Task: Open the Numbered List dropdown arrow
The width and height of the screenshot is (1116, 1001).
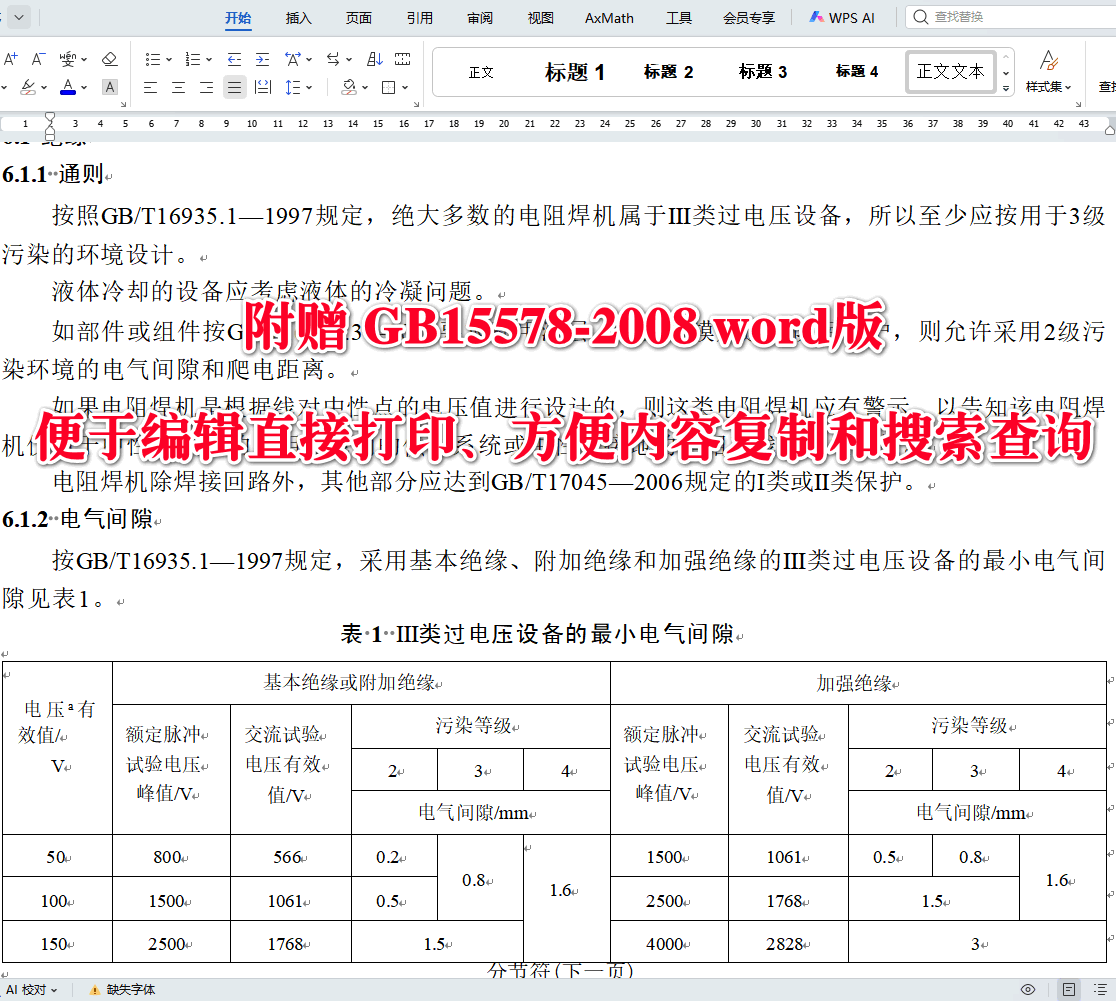Action: (208, 58)
